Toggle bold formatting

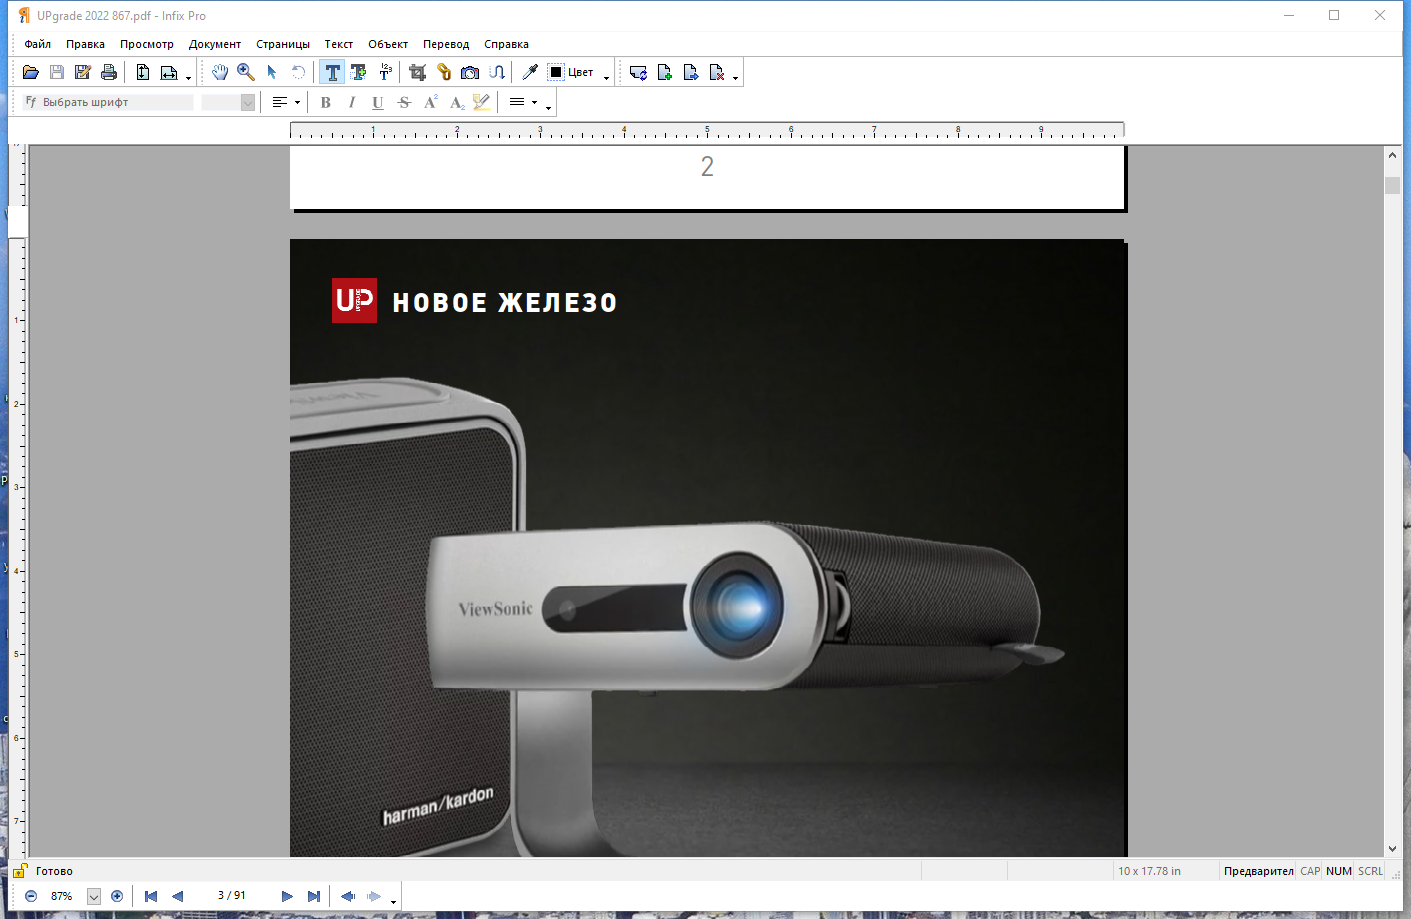[326, 102]
